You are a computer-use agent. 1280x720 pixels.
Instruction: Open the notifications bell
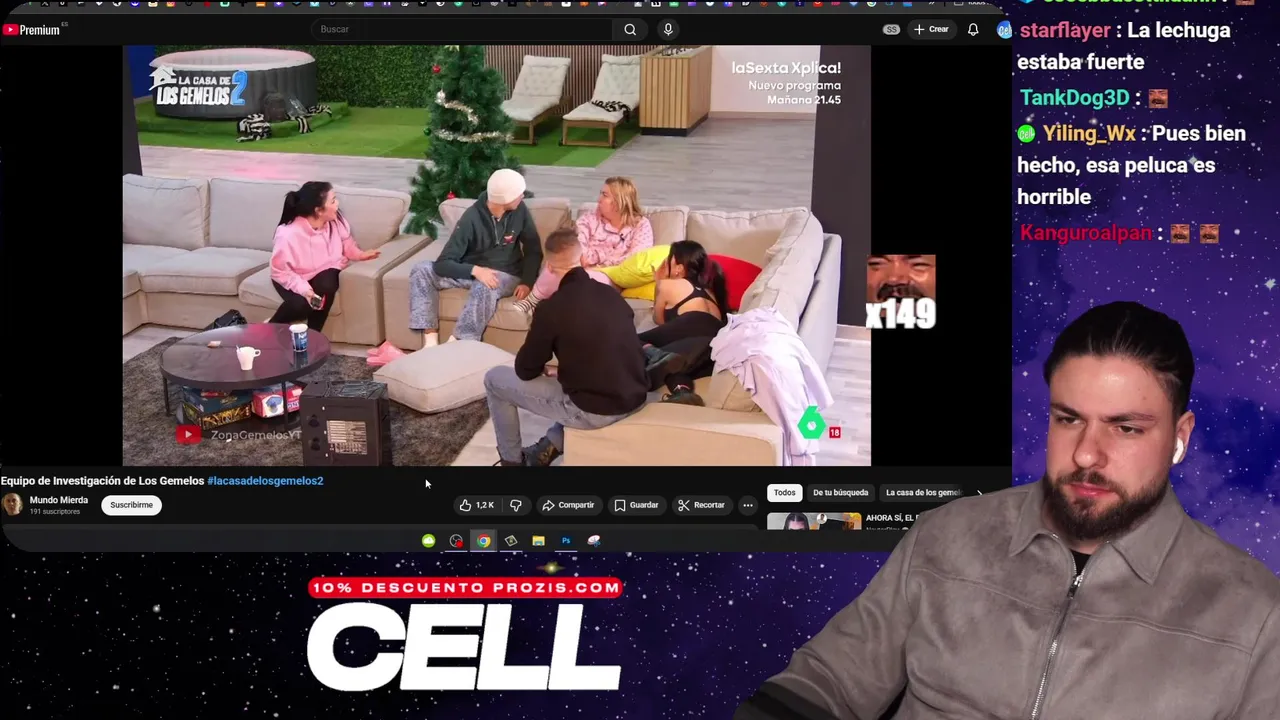(x=973, y=29)
